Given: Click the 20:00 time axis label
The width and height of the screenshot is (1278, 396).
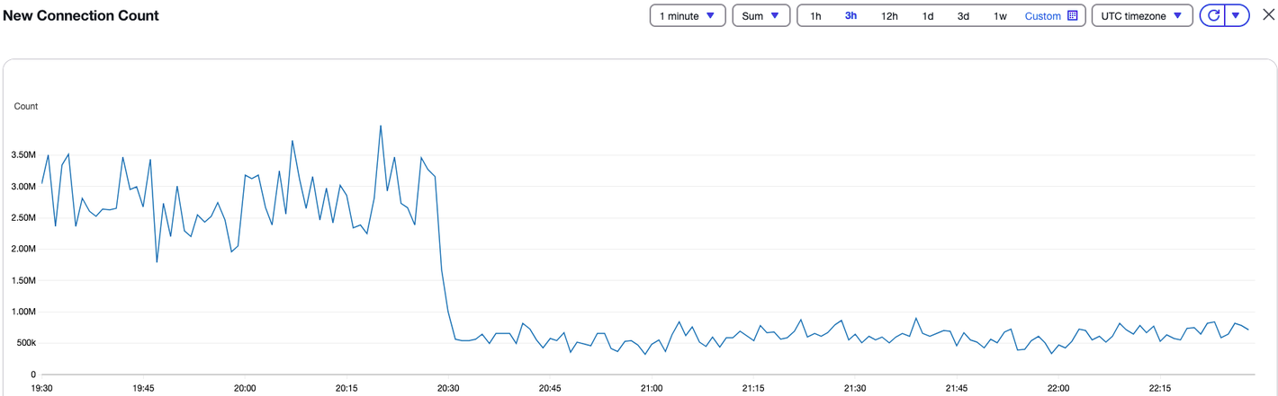Looking at the screenshot, I should pyautogui.click(x=245, y=388).
